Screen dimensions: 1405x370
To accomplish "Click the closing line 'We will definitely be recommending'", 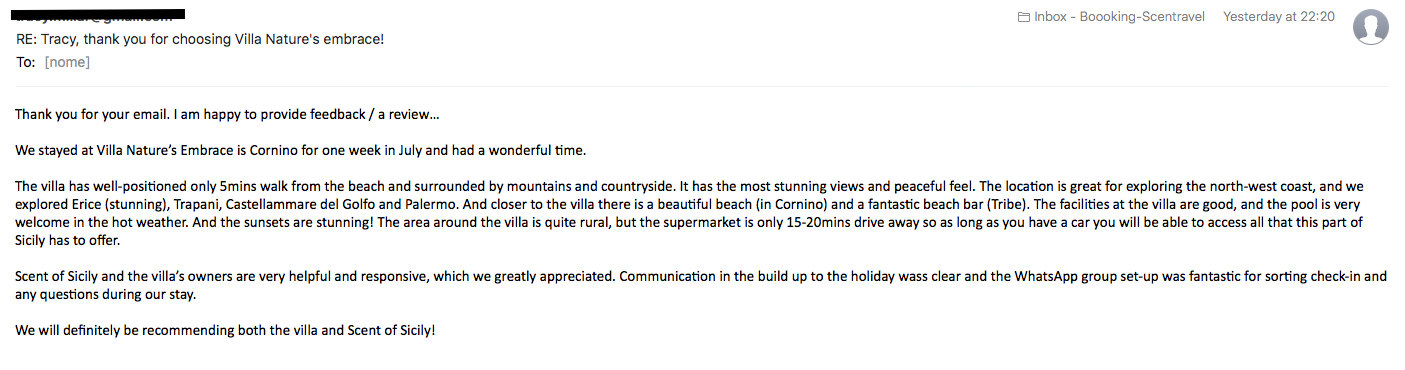I will pyautogui.click(x=225, y=330).
